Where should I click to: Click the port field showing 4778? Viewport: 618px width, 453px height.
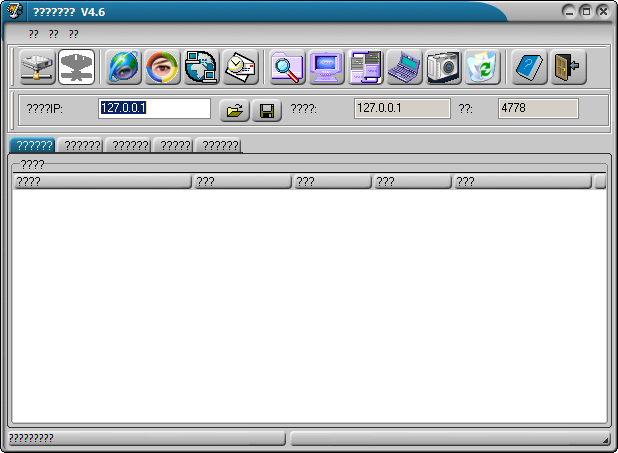coord(538,108)
